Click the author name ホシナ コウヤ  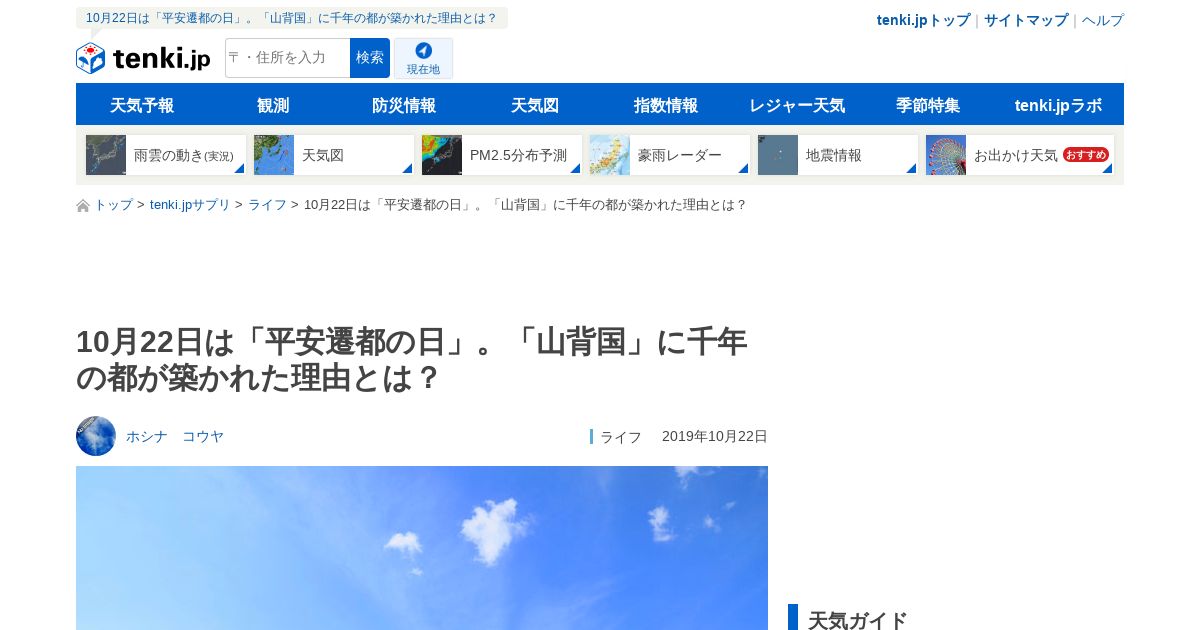coord(175,436)
